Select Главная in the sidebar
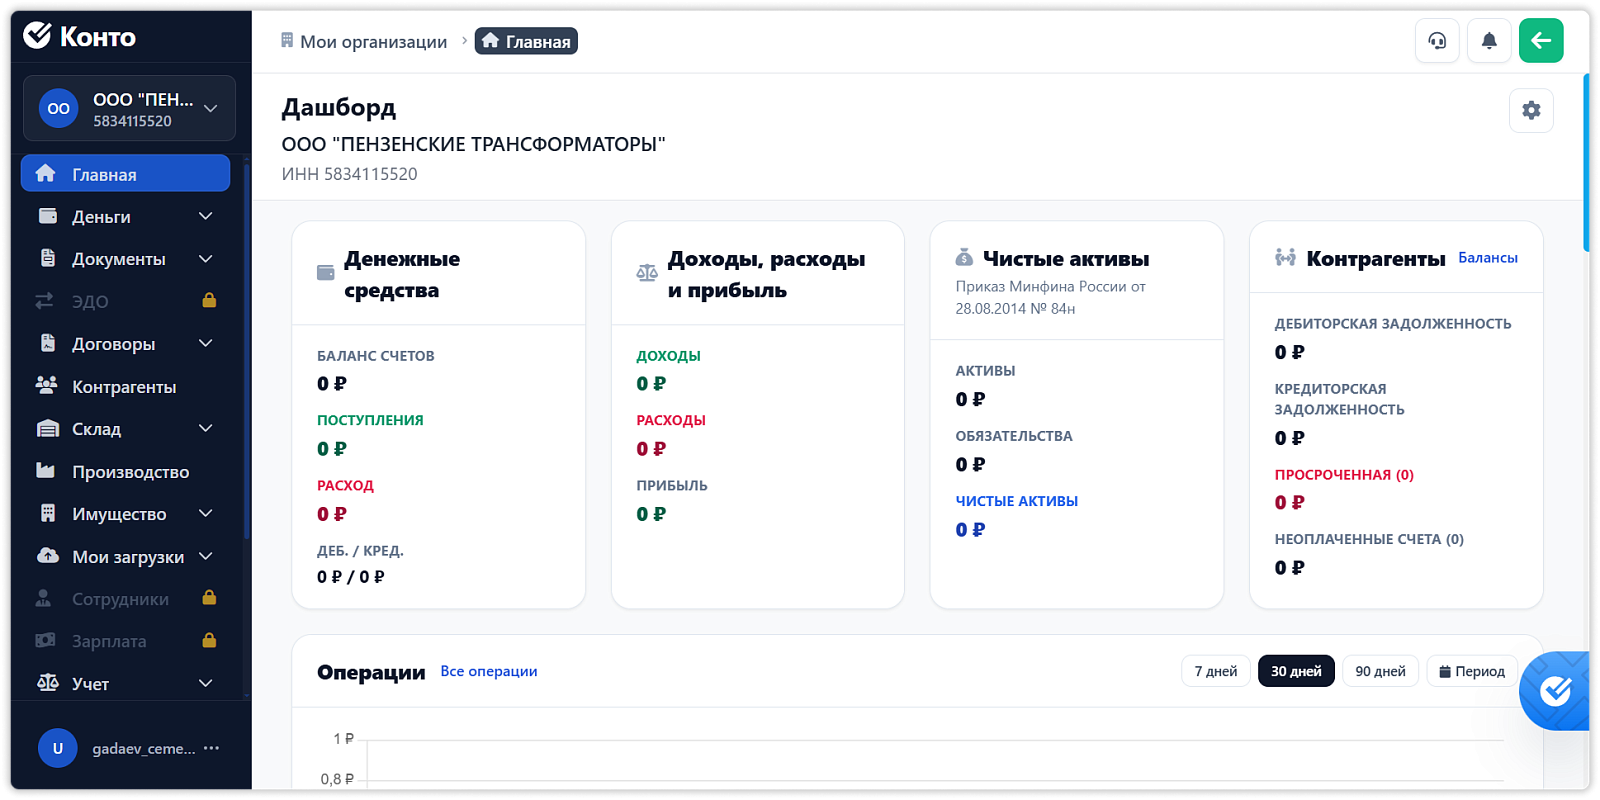 pos(125,173)
